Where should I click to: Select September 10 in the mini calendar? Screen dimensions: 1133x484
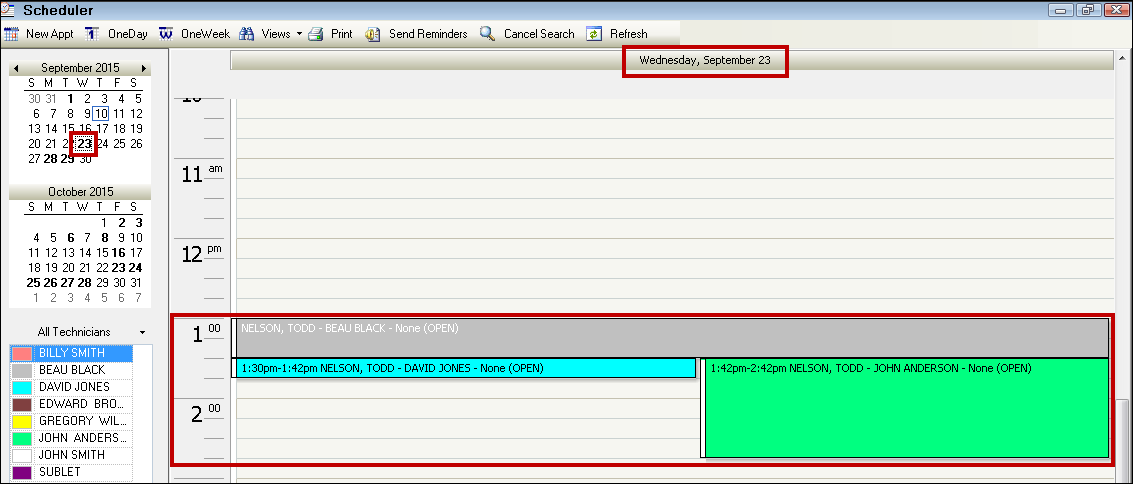tap(101, 114)
